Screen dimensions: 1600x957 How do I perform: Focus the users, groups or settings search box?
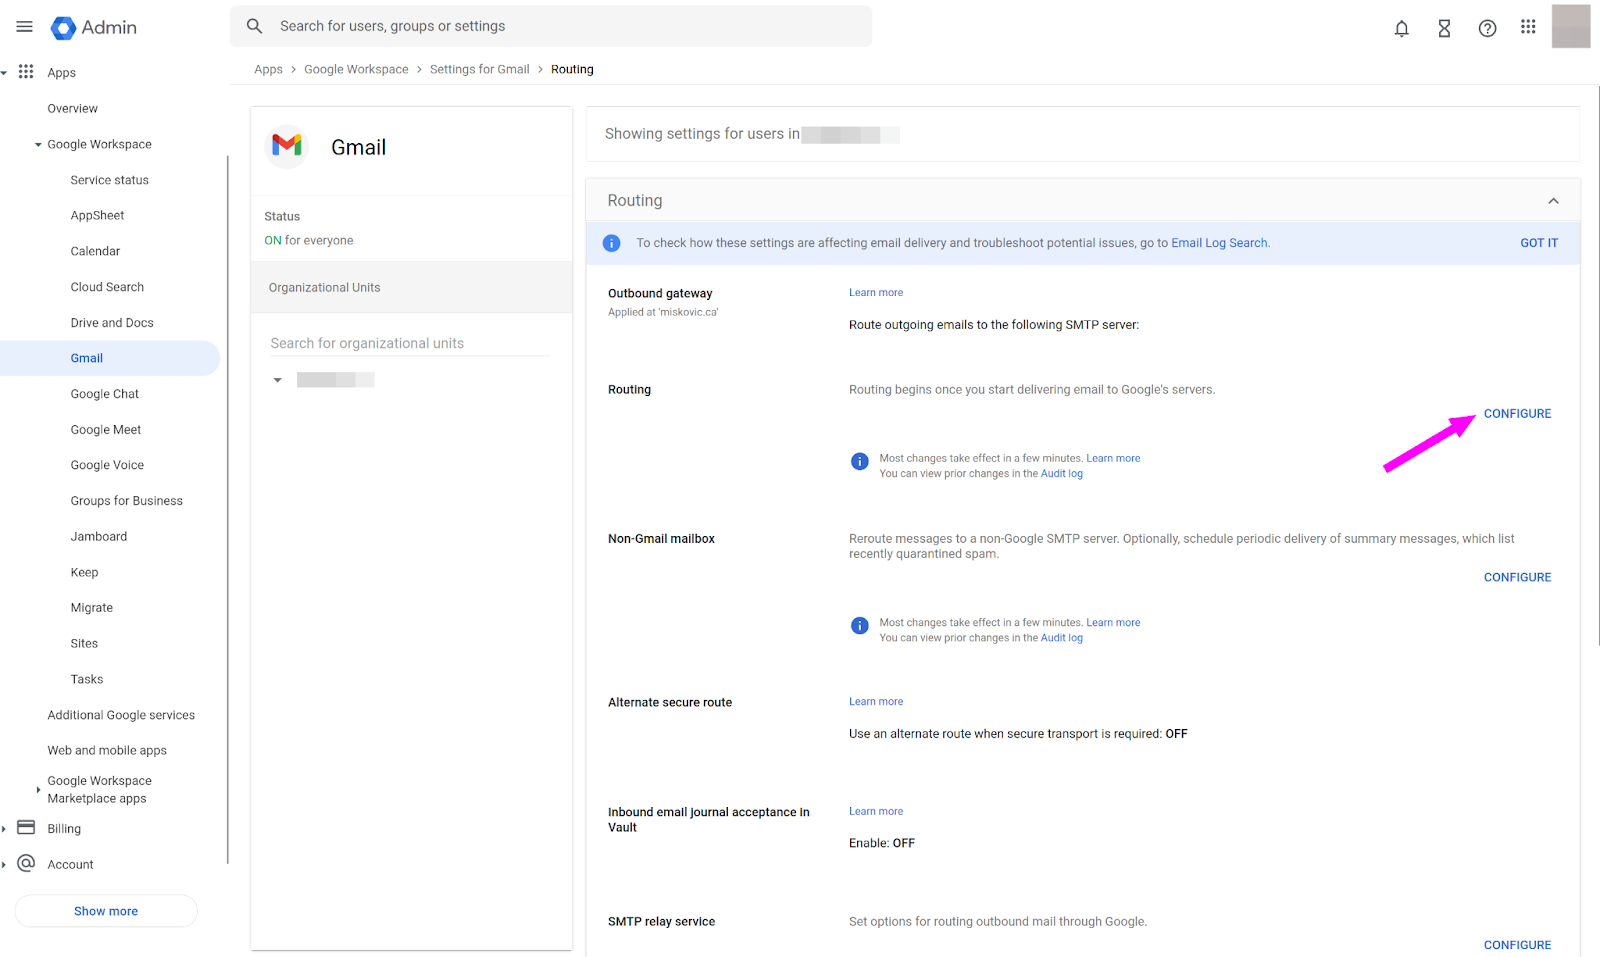[551, 26]
